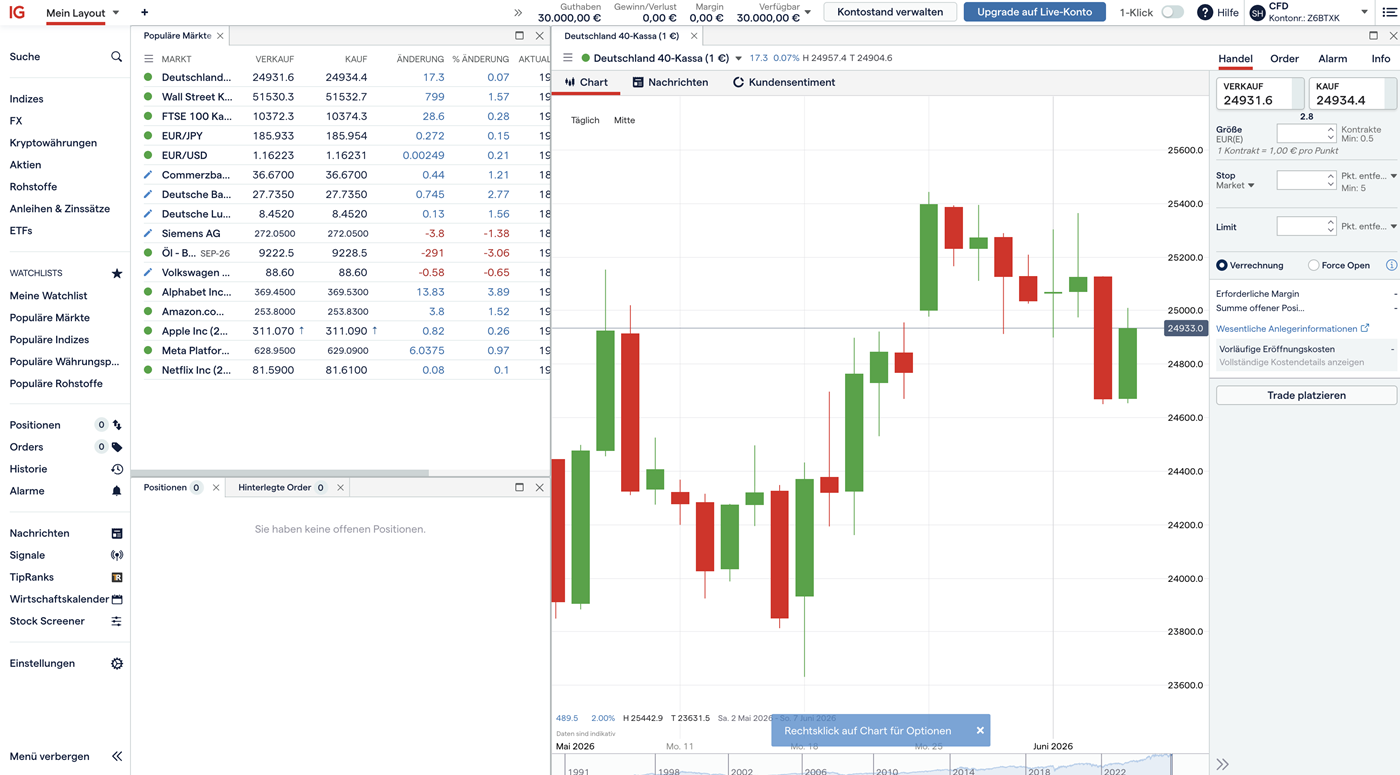Click the KAUF 24934.4 price button
This screenshot has width=1400, height=775.
[x=1352, y=94]
